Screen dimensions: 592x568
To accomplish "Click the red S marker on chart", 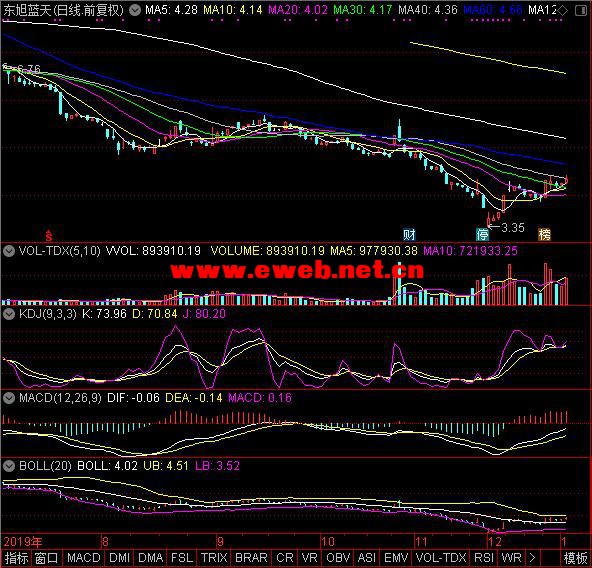I will 49,235.
